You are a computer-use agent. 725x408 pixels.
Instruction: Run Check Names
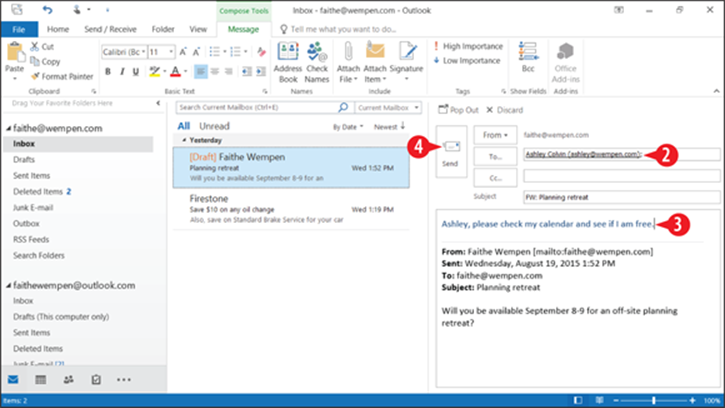(x=317, y=62)
